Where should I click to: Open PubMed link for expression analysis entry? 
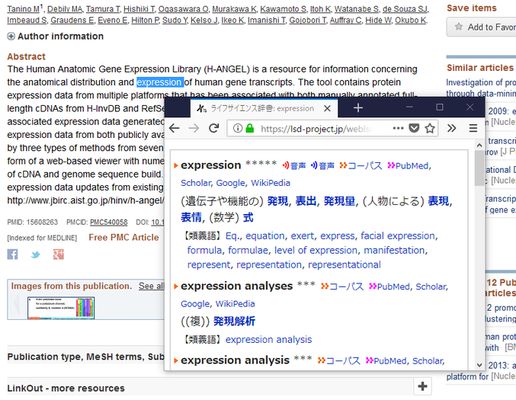pyautogui.click(x=386, y=361)
